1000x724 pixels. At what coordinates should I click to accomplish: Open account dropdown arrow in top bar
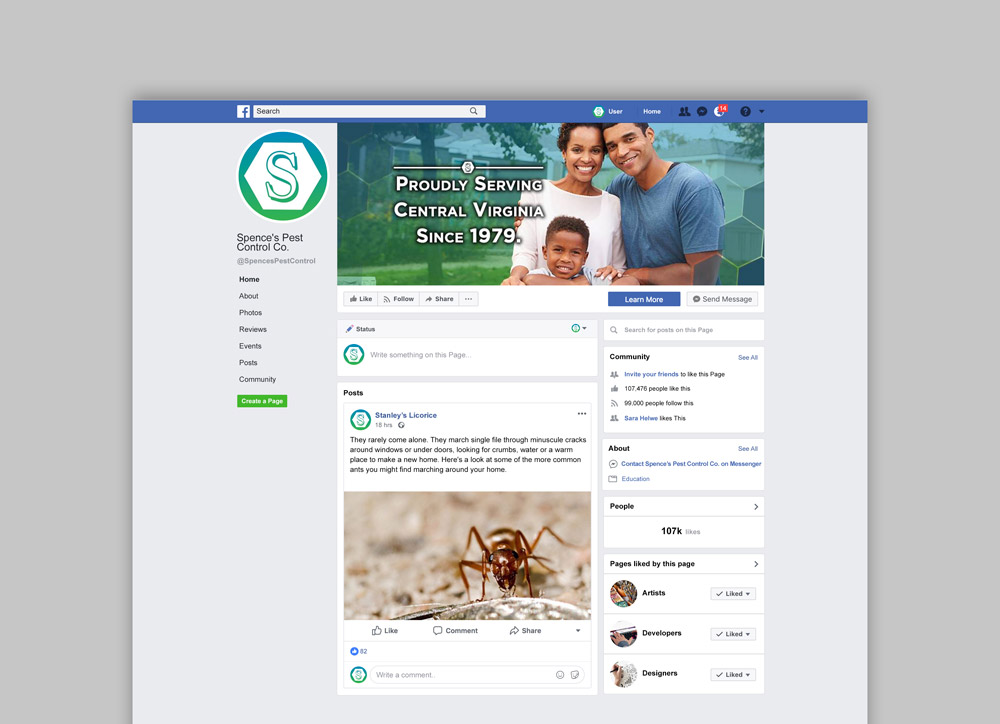click(762, 112)
